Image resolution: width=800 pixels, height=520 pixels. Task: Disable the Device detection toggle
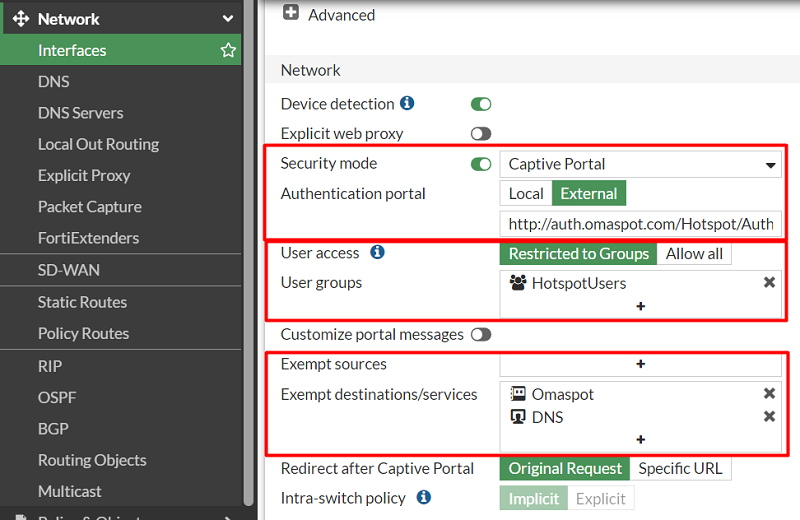click(x=481, y=104)
